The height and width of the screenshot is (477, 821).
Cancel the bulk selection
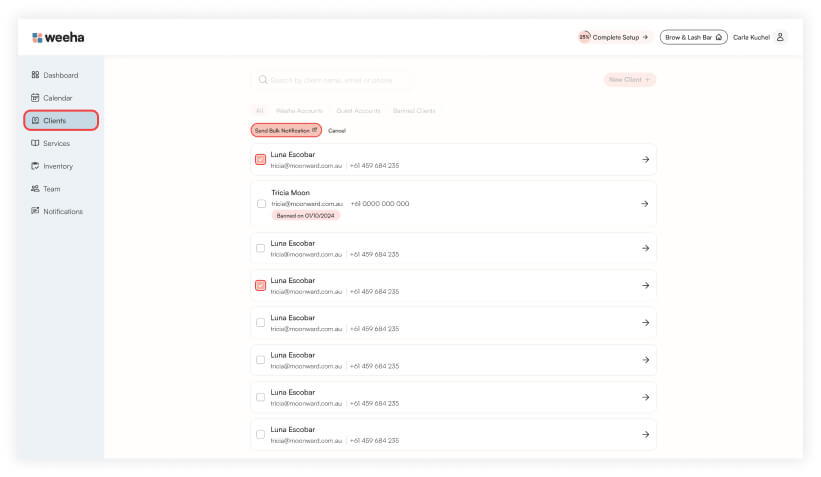point(337,130)
